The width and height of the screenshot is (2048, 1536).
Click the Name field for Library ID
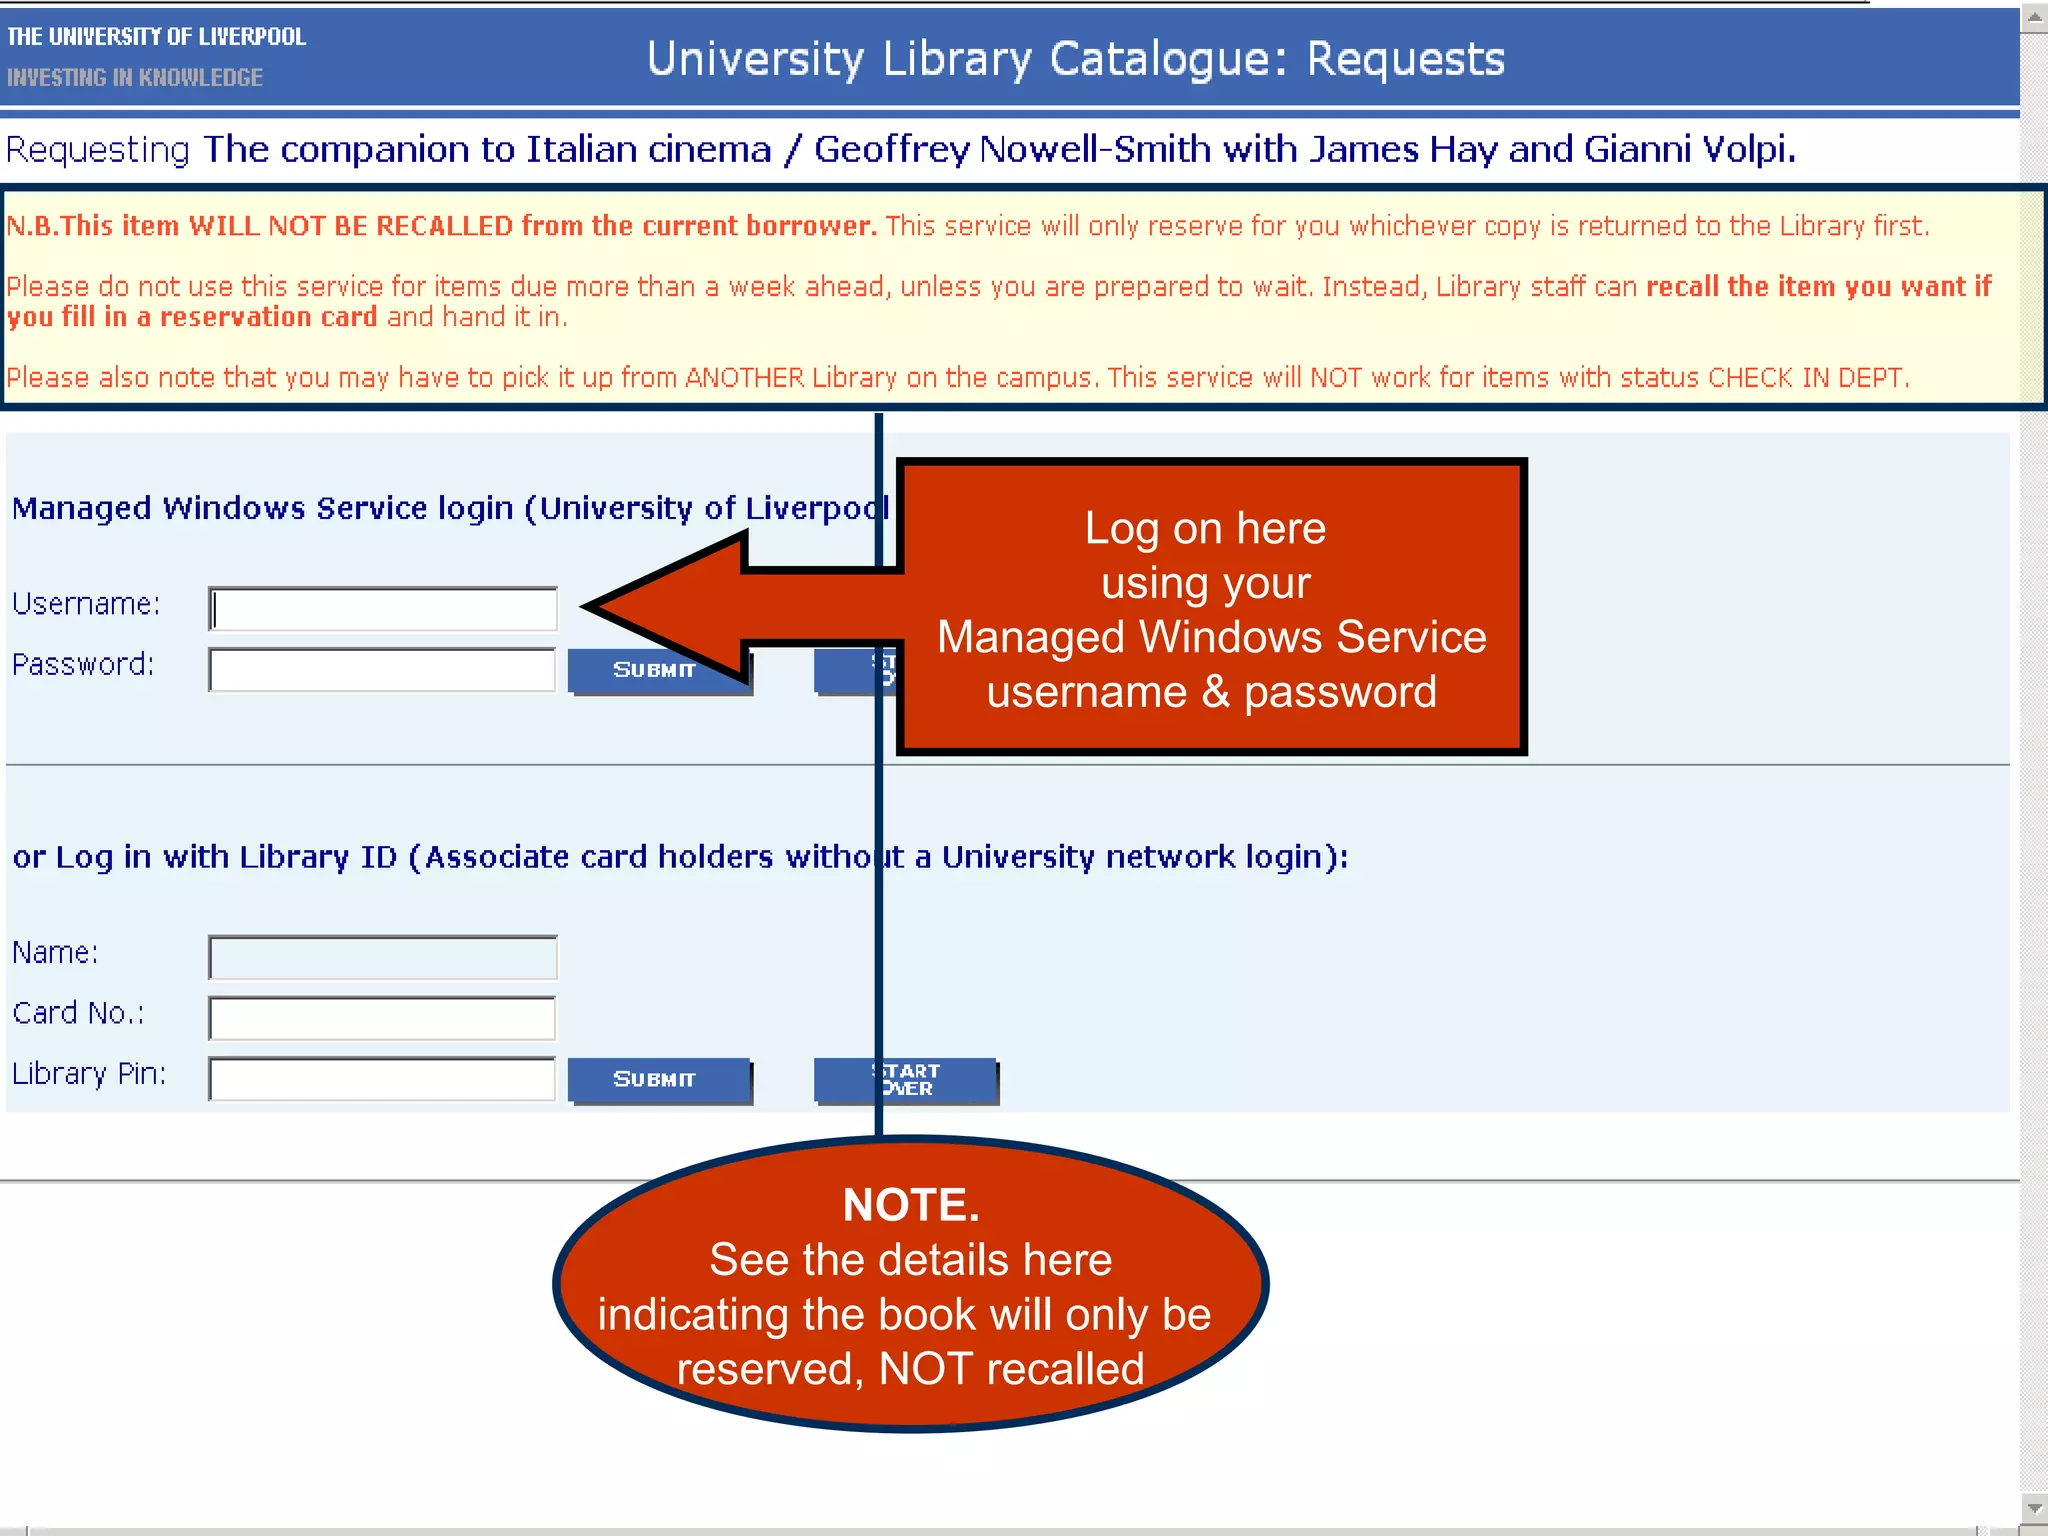click(x=382, y=957)
